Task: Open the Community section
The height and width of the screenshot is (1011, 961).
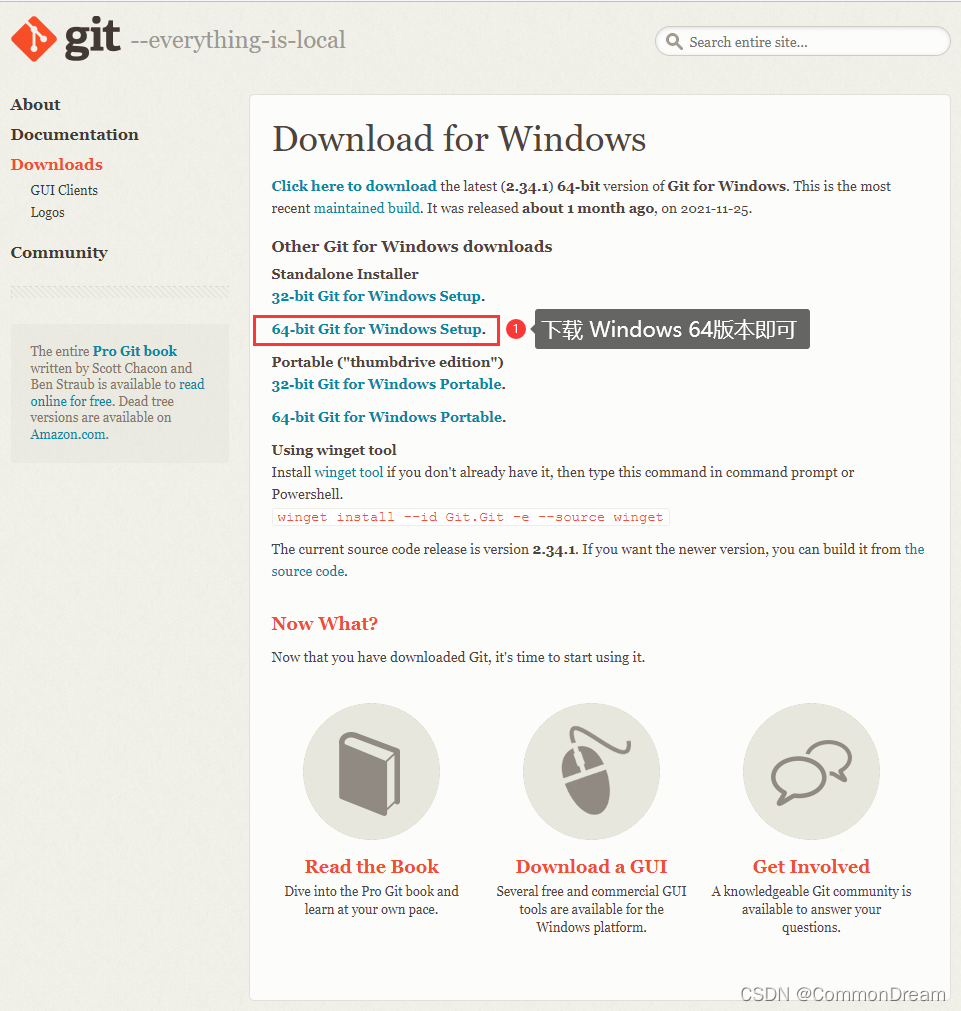Action: 59,253
